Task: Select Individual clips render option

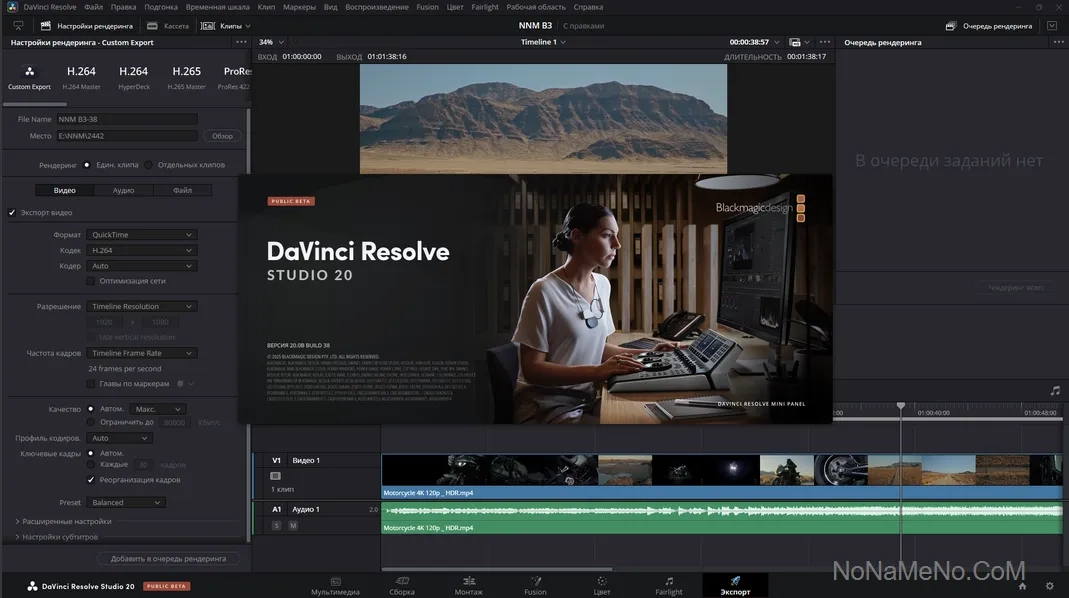Action: (149, 165)
